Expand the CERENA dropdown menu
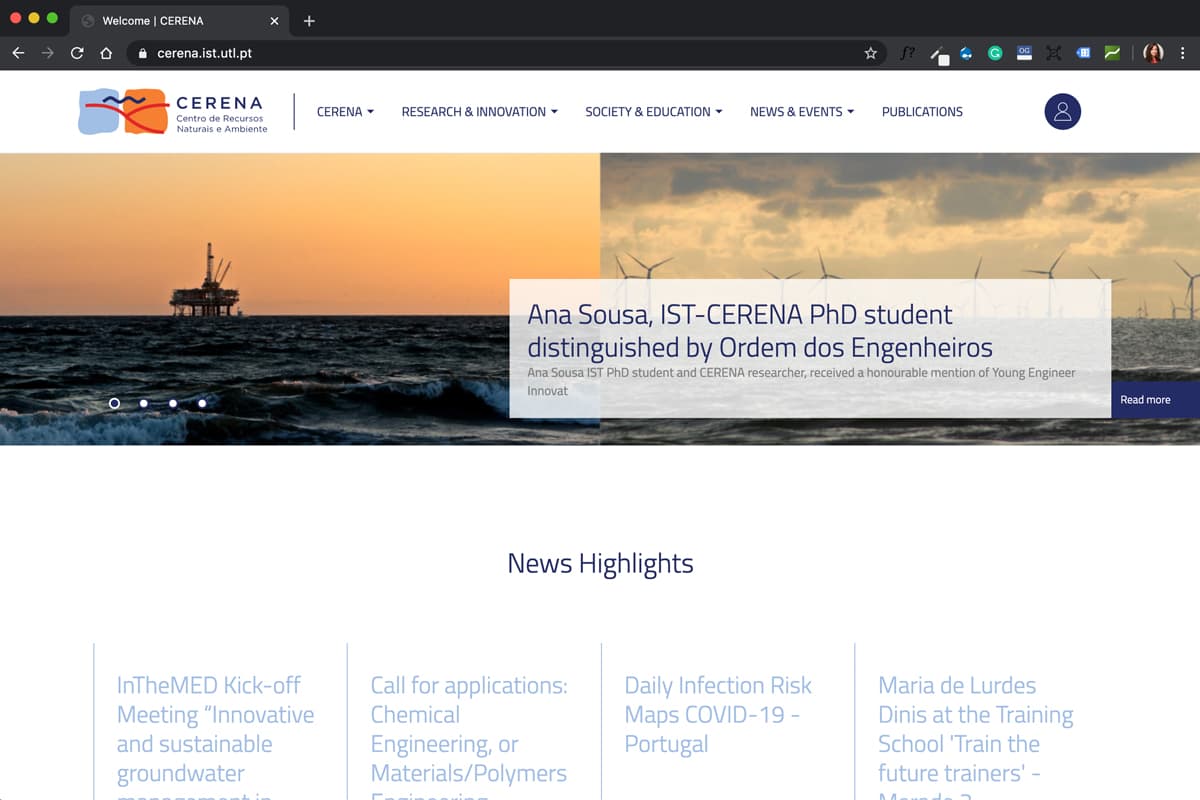This screenshot has height=800, width=1200. click(x=345, y=112)
